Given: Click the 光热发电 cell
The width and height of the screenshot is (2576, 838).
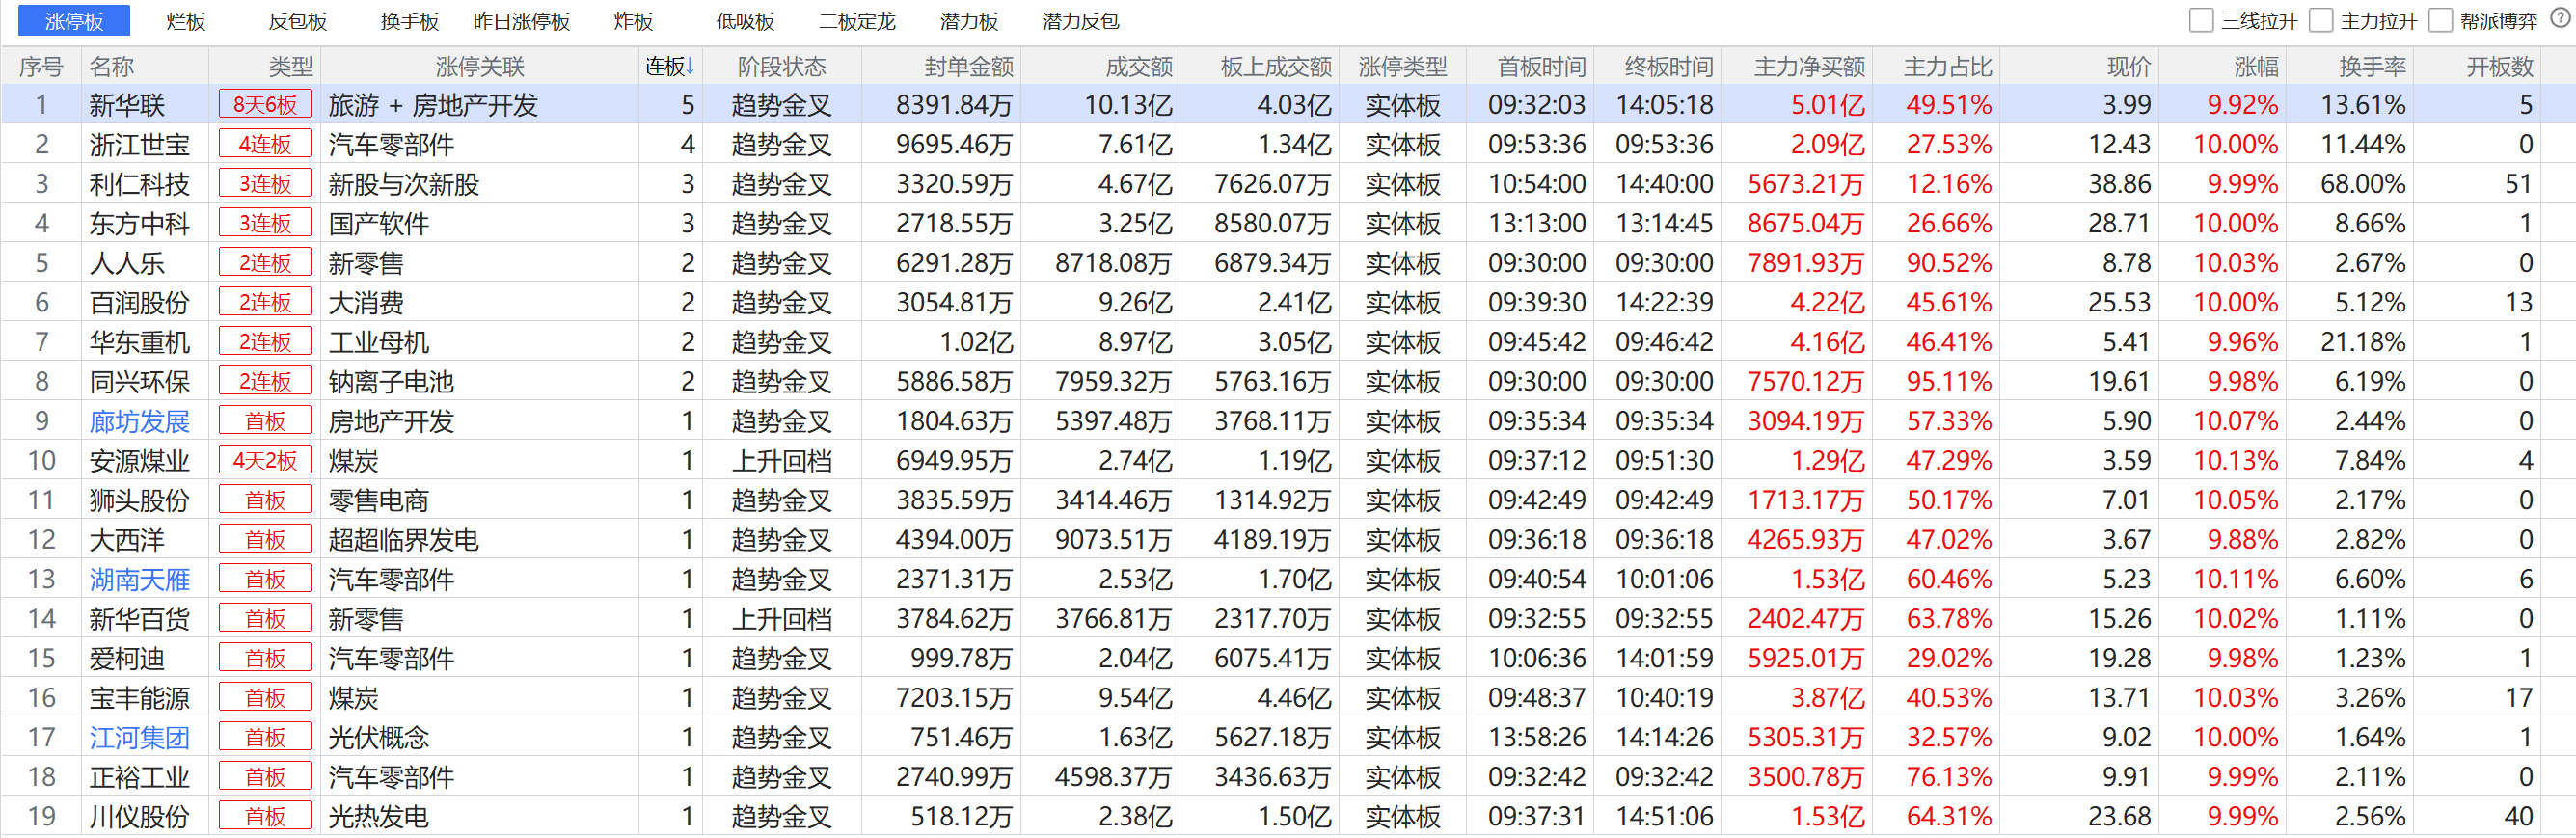Looking at the screenshot, I should click(379, 817).
